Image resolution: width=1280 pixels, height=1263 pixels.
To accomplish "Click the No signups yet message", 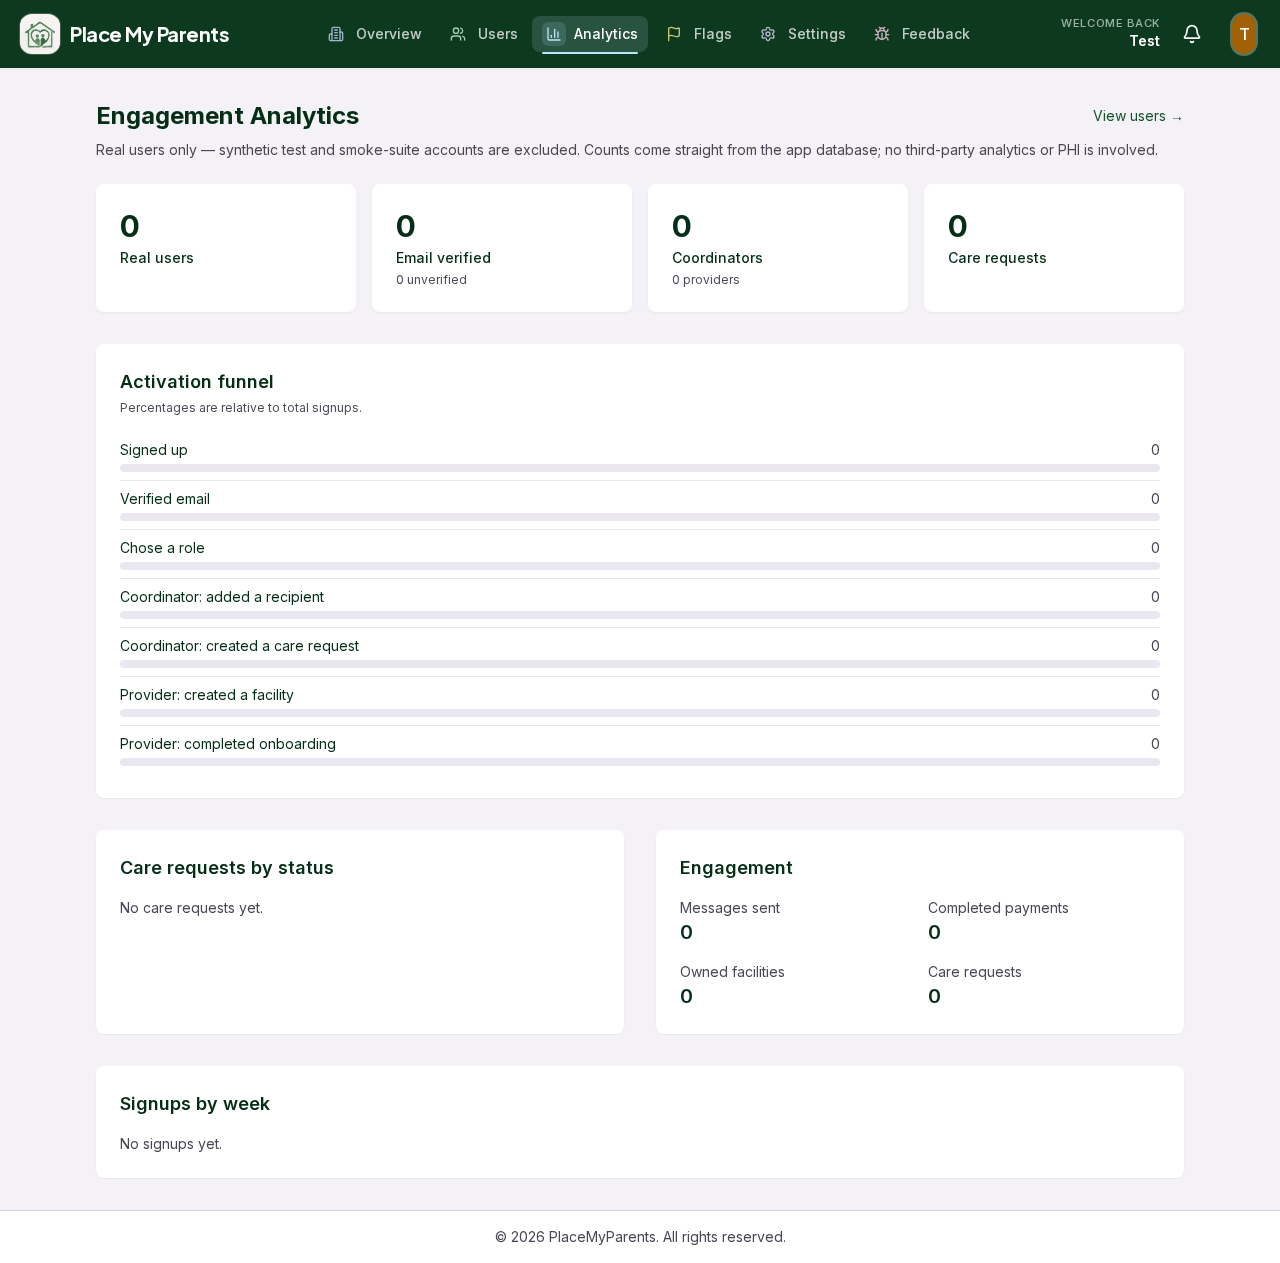I will (171, 1144).
